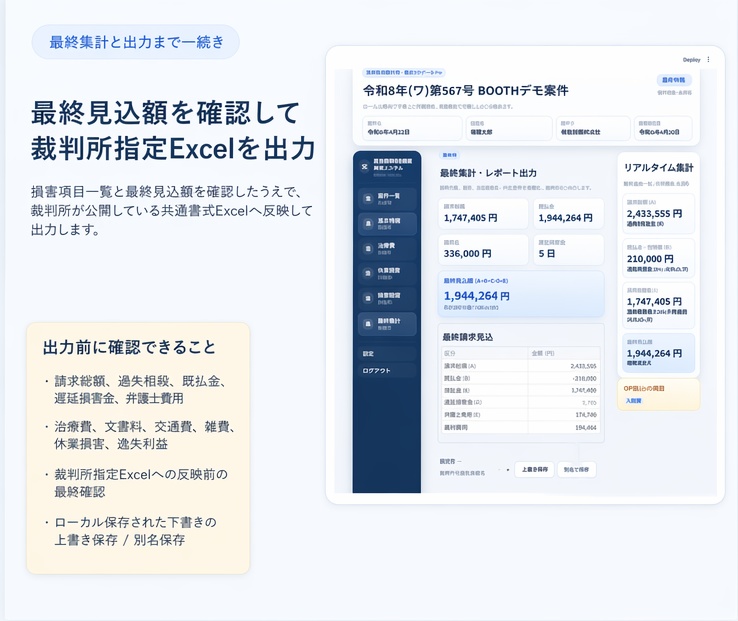738x621 pixels.
Task: Click the 1,747,405 円 card in the main summary
Action: pyautogui.click(x=483, y=214)
